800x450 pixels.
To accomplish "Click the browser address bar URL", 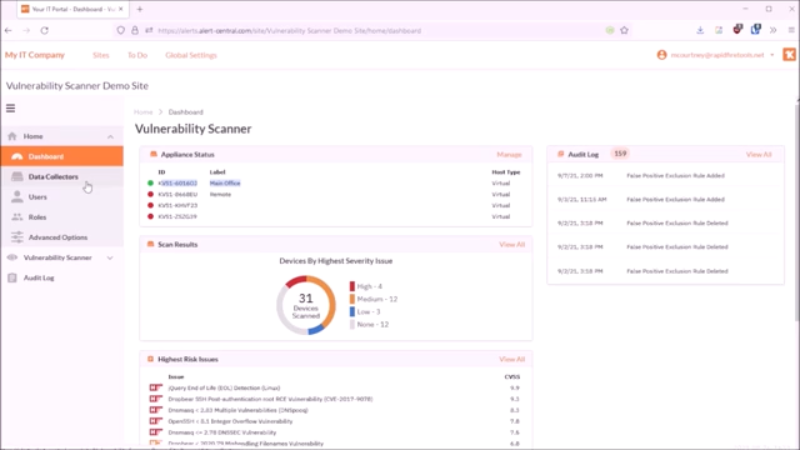I will (x=300, y=31).
